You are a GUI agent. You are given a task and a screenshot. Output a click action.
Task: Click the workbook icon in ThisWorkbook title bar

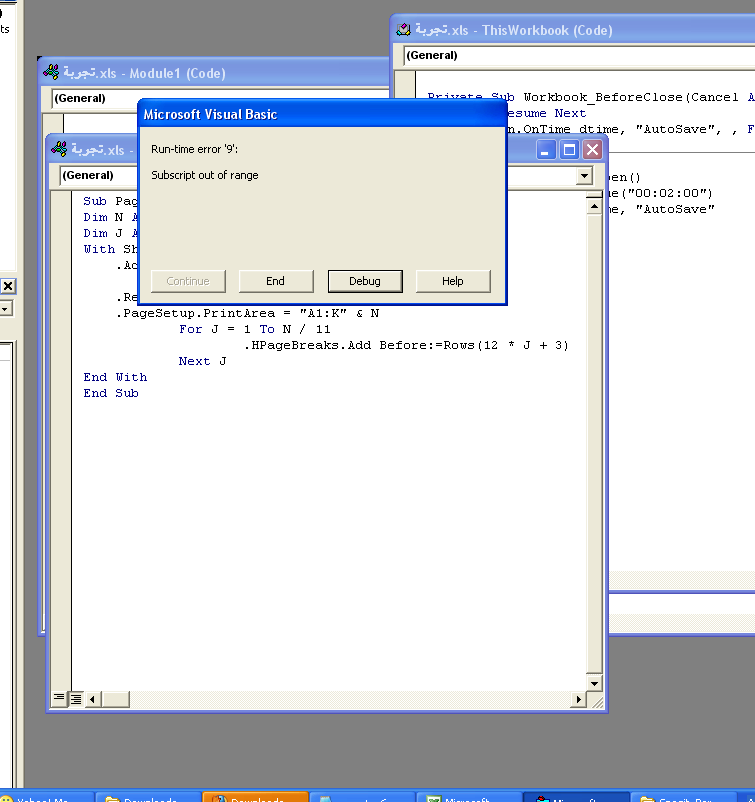(x=404, y=30)
